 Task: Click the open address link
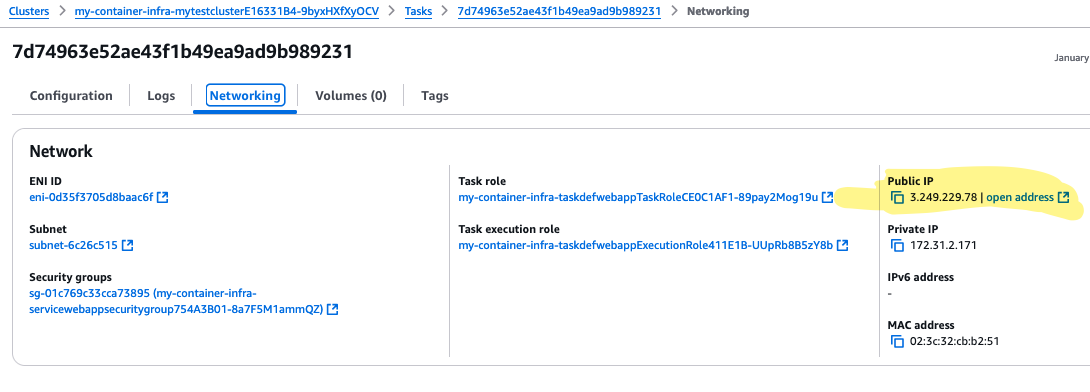tap(1020, 197)
